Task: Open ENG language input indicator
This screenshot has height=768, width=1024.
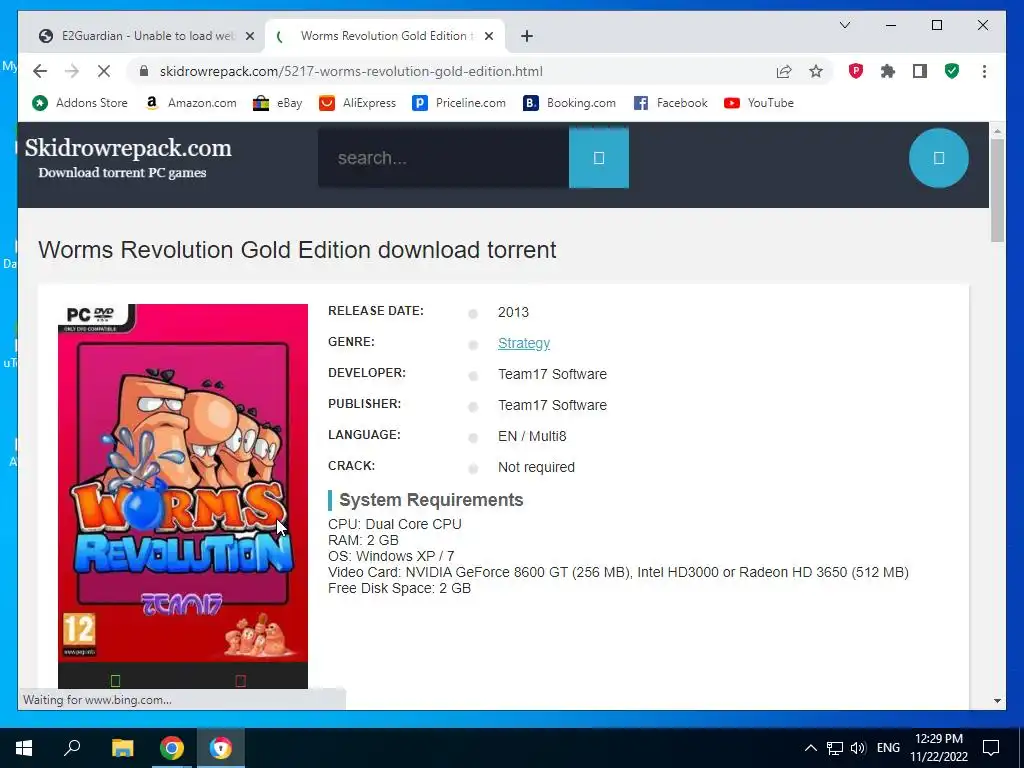Action: pyautogui.click(x=888, y=748)
